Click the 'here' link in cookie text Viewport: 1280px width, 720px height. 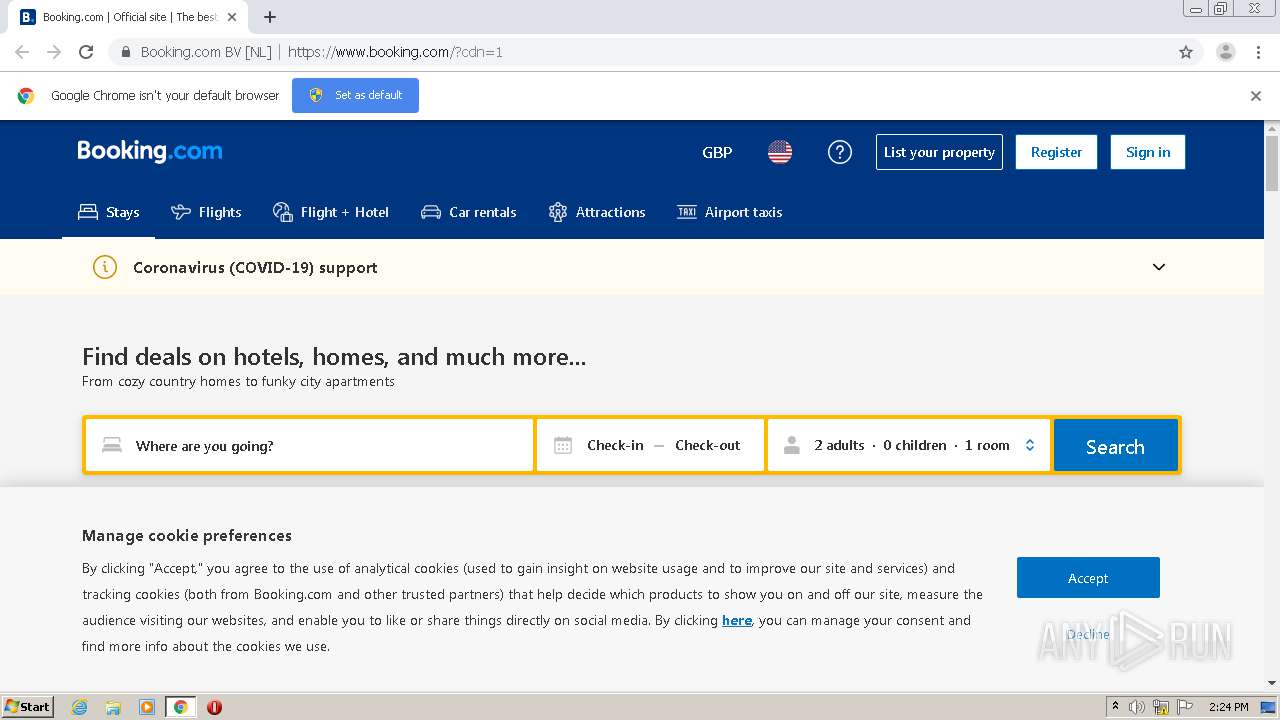(737, 620)
